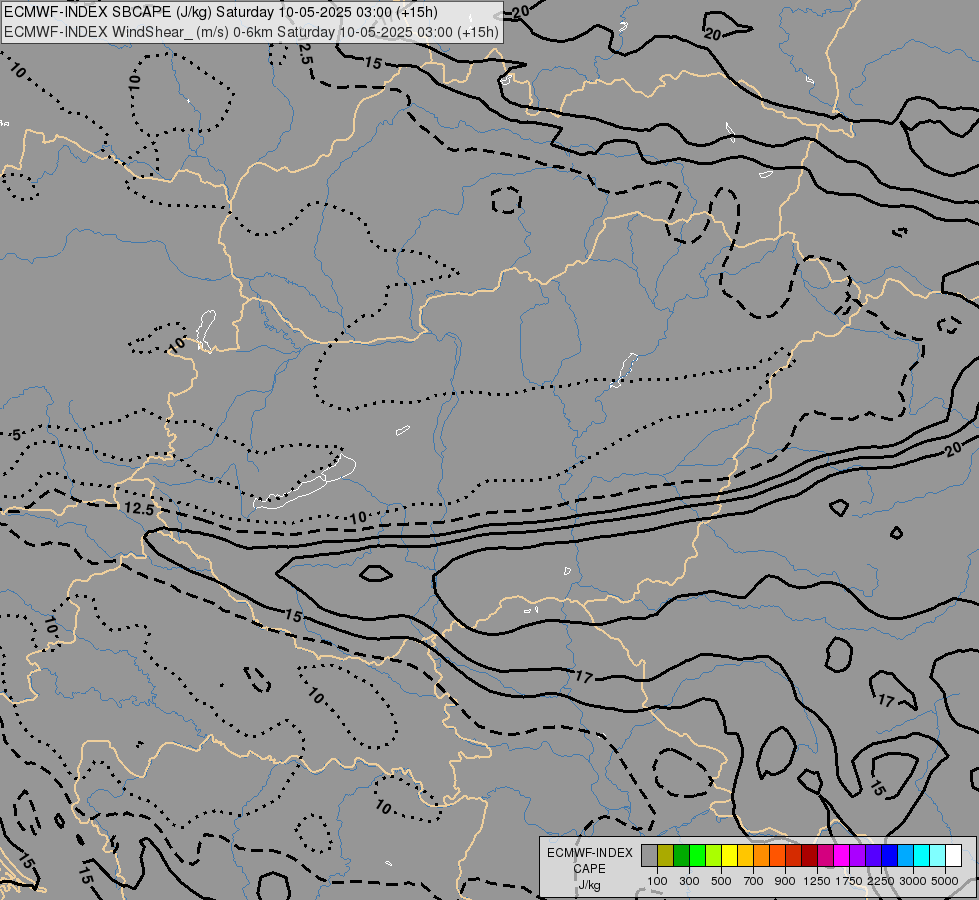This screenshot has height=900, width=979.
Task: Click the 900 legend tick value
Action: click(785, 881)
